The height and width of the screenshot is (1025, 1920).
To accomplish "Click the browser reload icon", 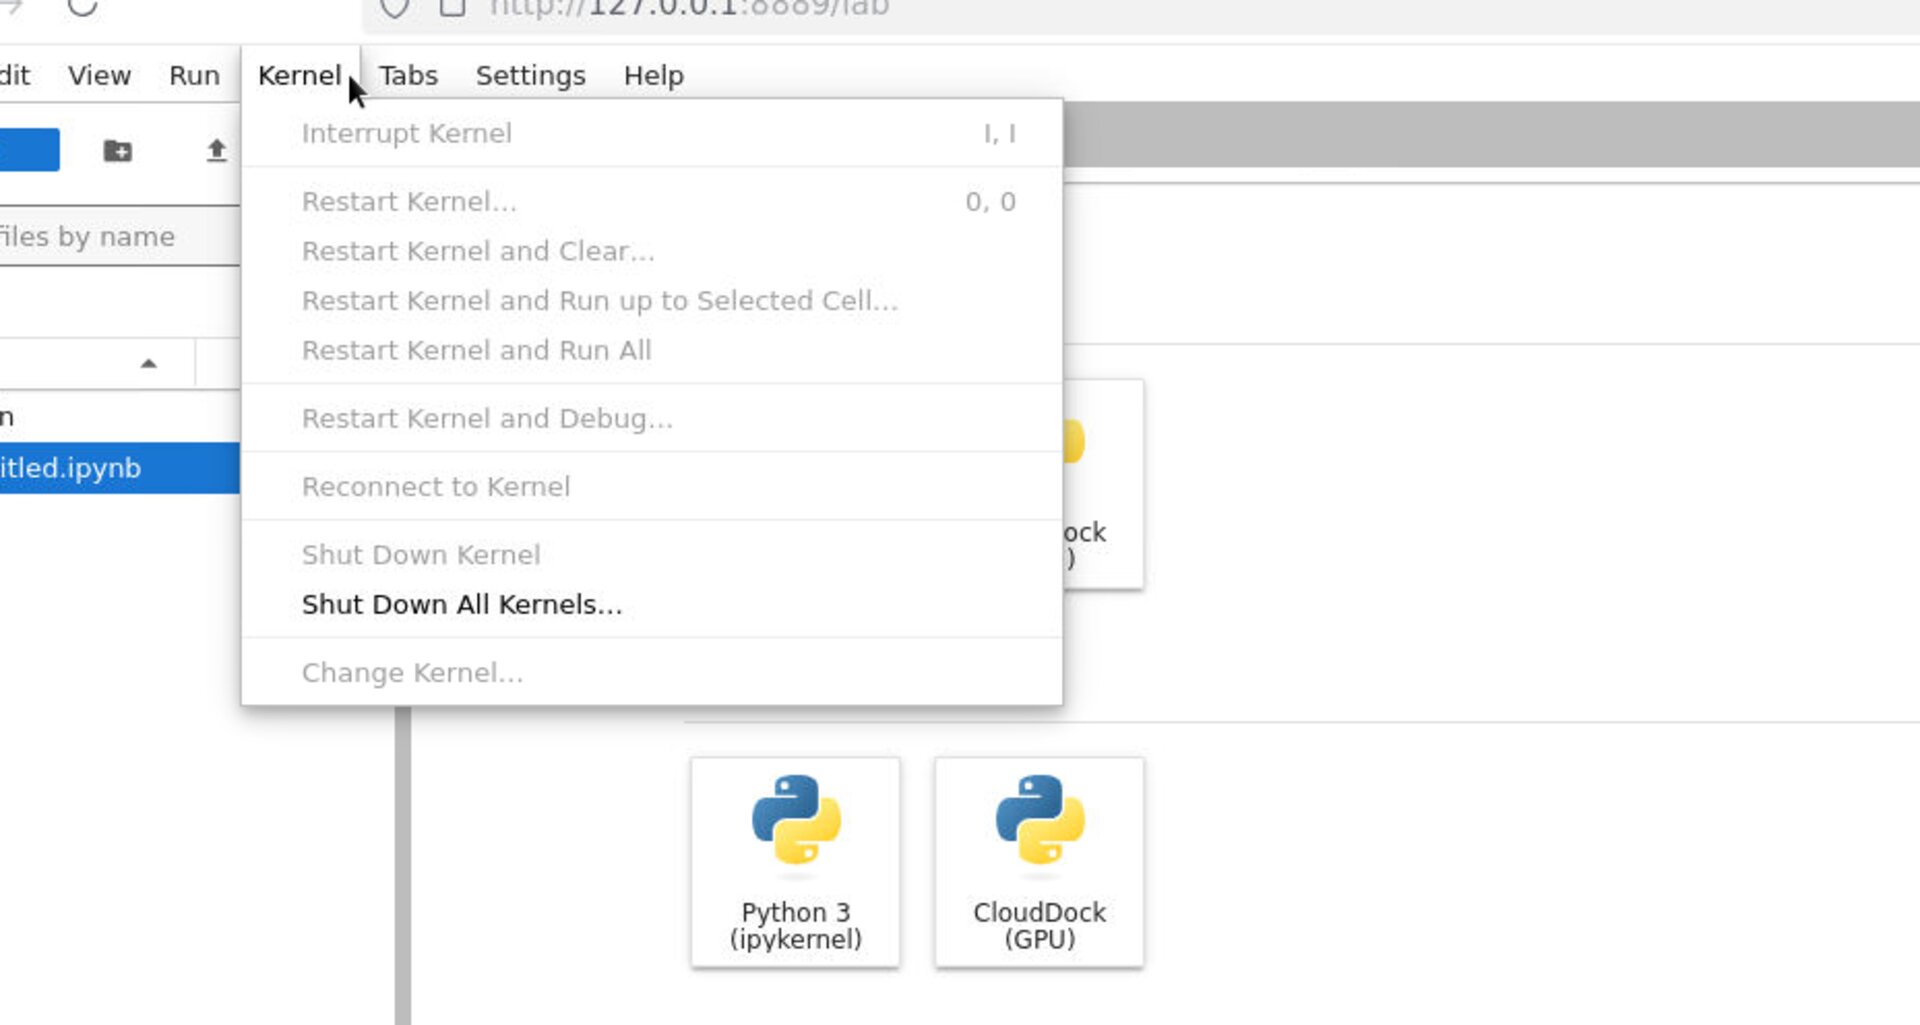I will 82,8.
